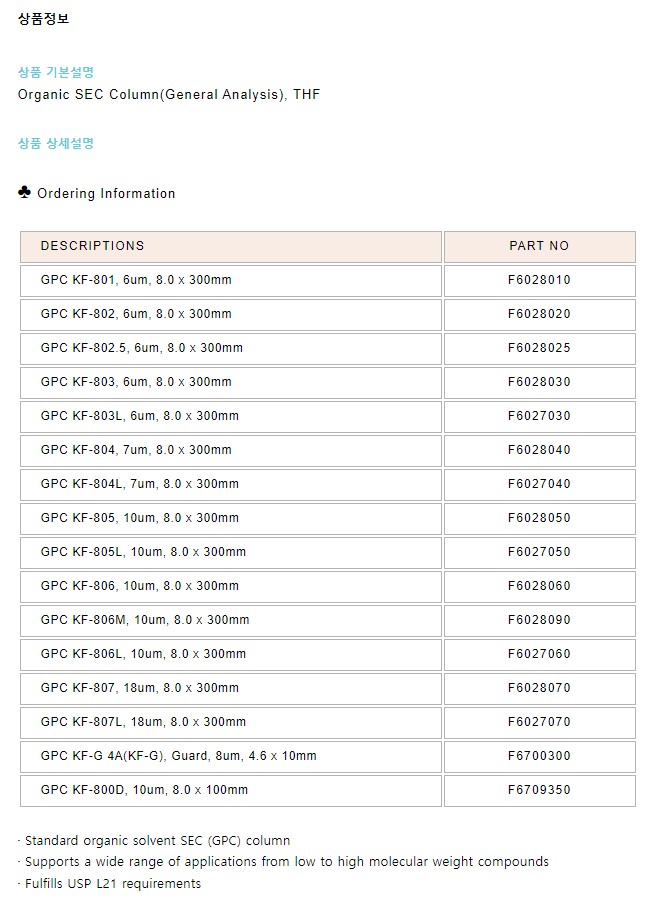Select part number F6028090
The image size is (659, 905).
[x=539, y=620]
